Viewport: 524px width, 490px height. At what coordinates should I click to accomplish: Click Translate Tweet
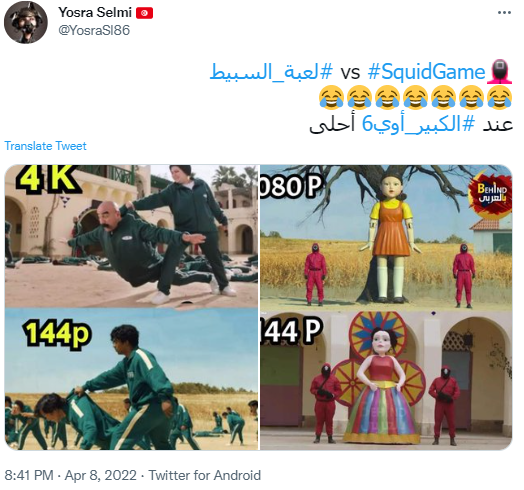click(x=45, y=146)
